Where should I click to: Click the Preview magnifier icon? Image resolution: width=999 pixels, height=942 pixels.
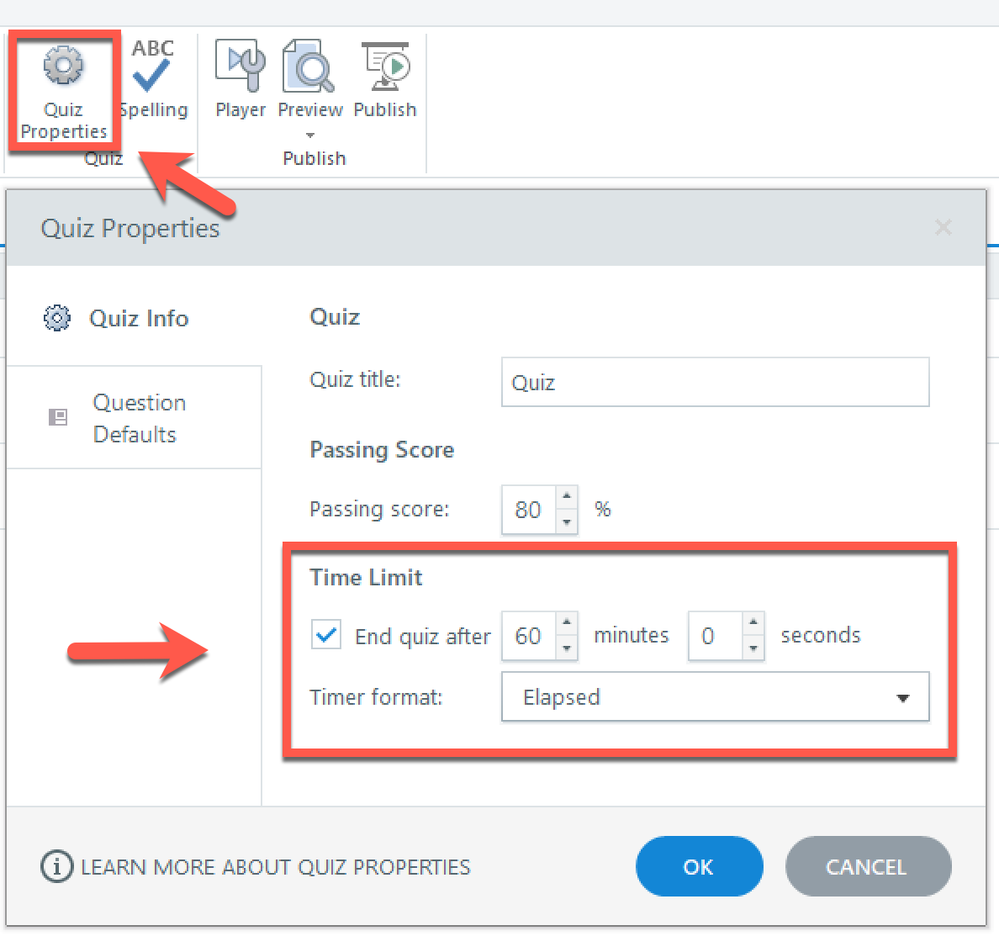click(x=310, y=68)
